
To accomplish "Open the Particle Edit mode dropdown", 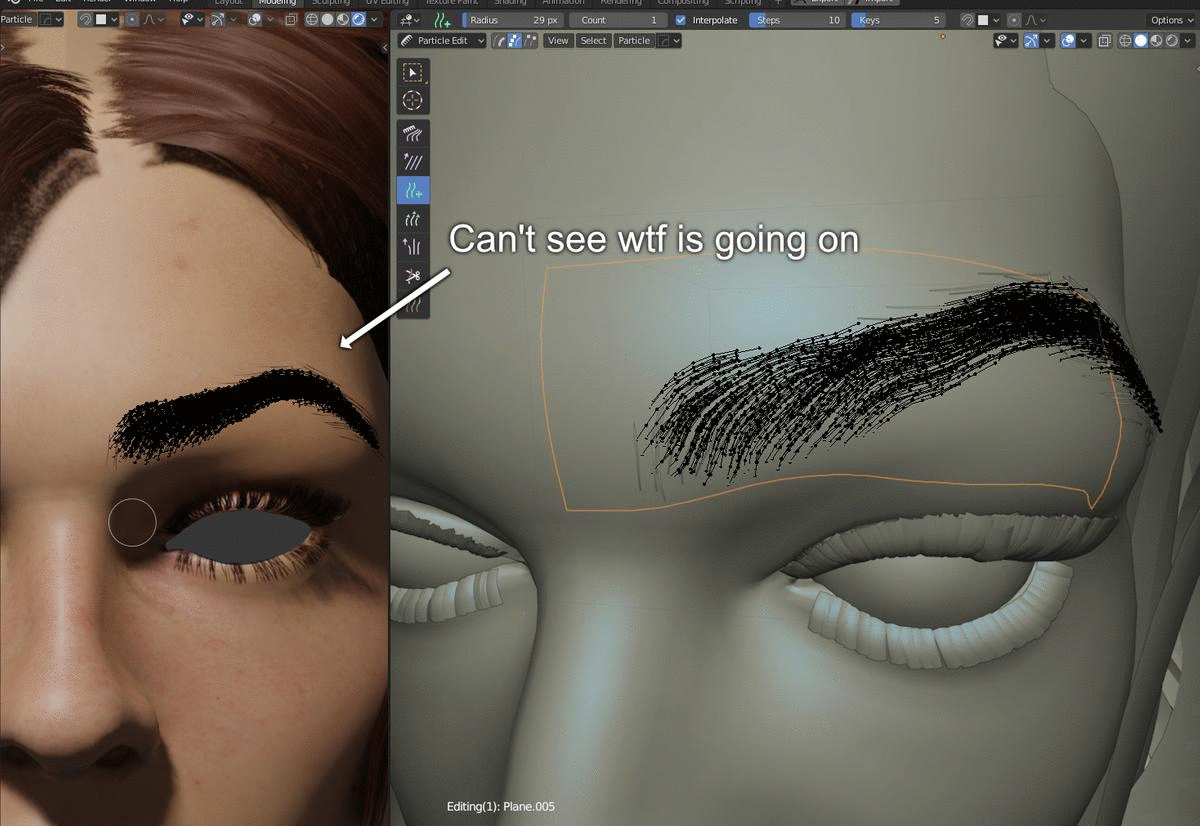I will pos(441,41).
